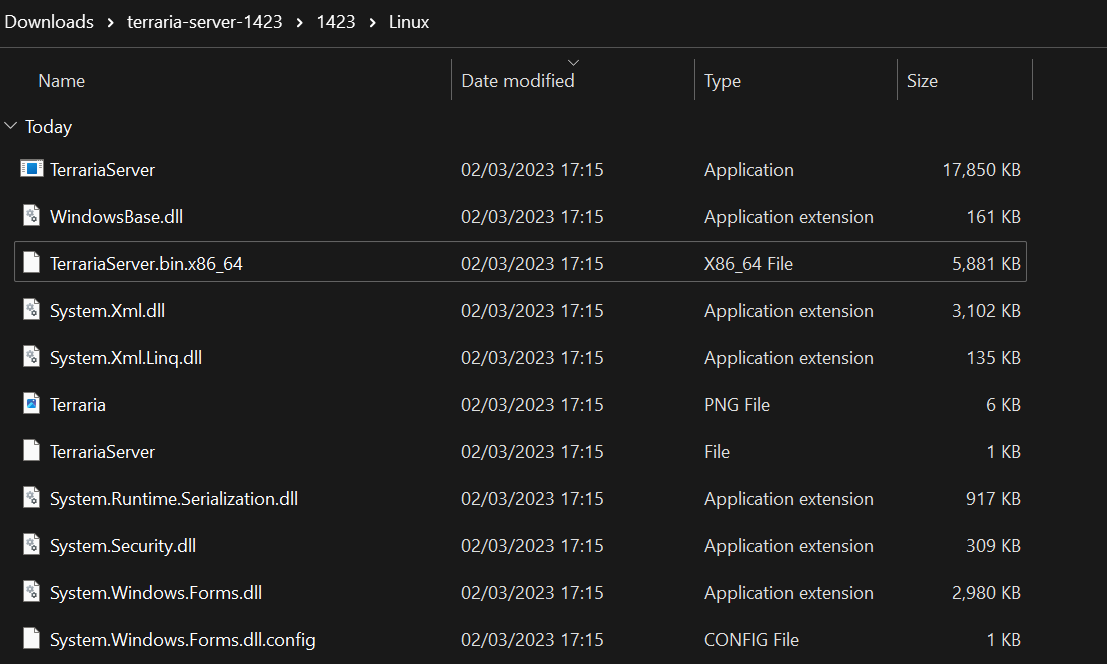This screenshot has width=1107, height=664.
Task: Select the WindowsBase.dll file icon
Action: (32, 217)
